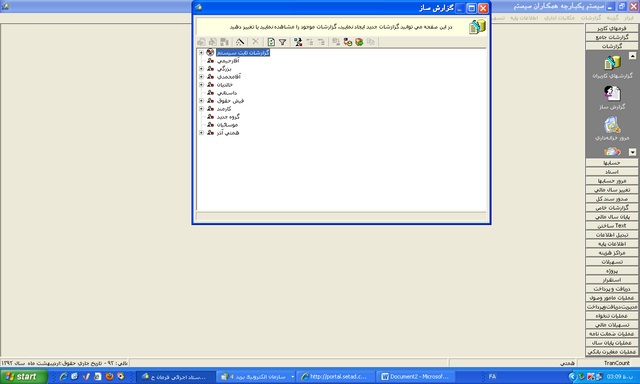Click the green-arrow package icon in toolbar
Image resolution: width=640 pixels, height=384 pixels.
click(x=359, y=42)
